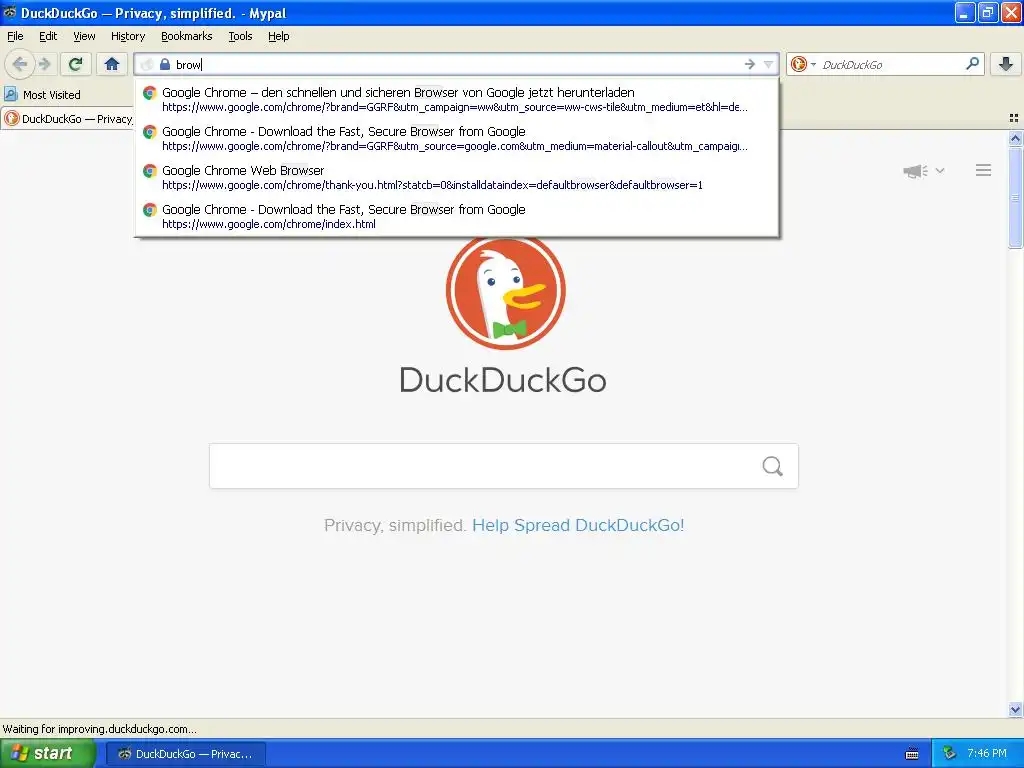This screenshot has width=1024, height=768.
Task: Open the Tools menu
Action: tap(240, 36)
